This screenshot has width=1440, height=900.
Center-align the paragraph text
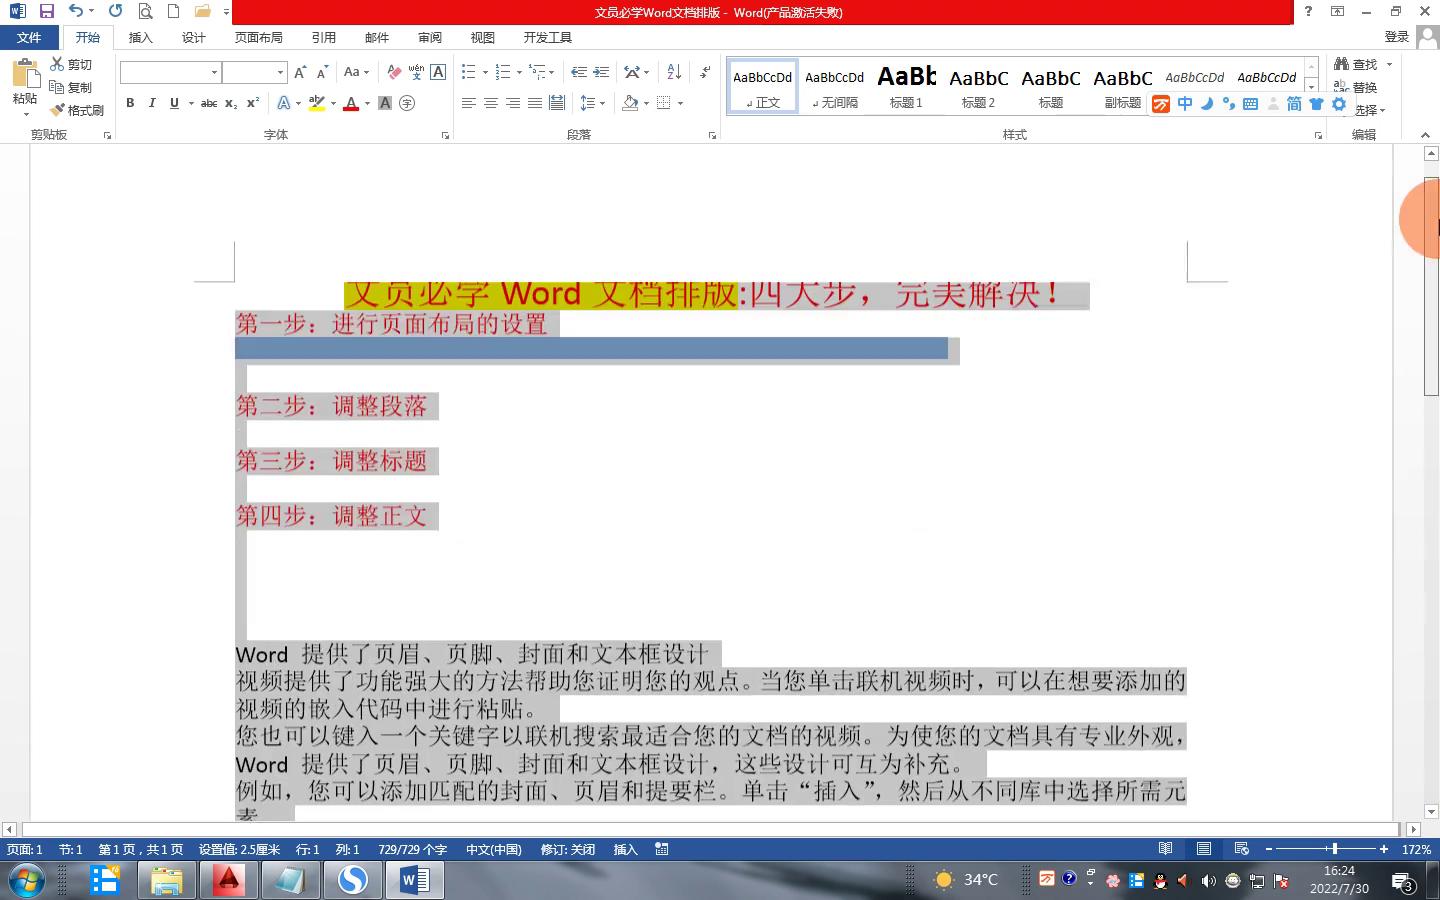coord(491,103)
